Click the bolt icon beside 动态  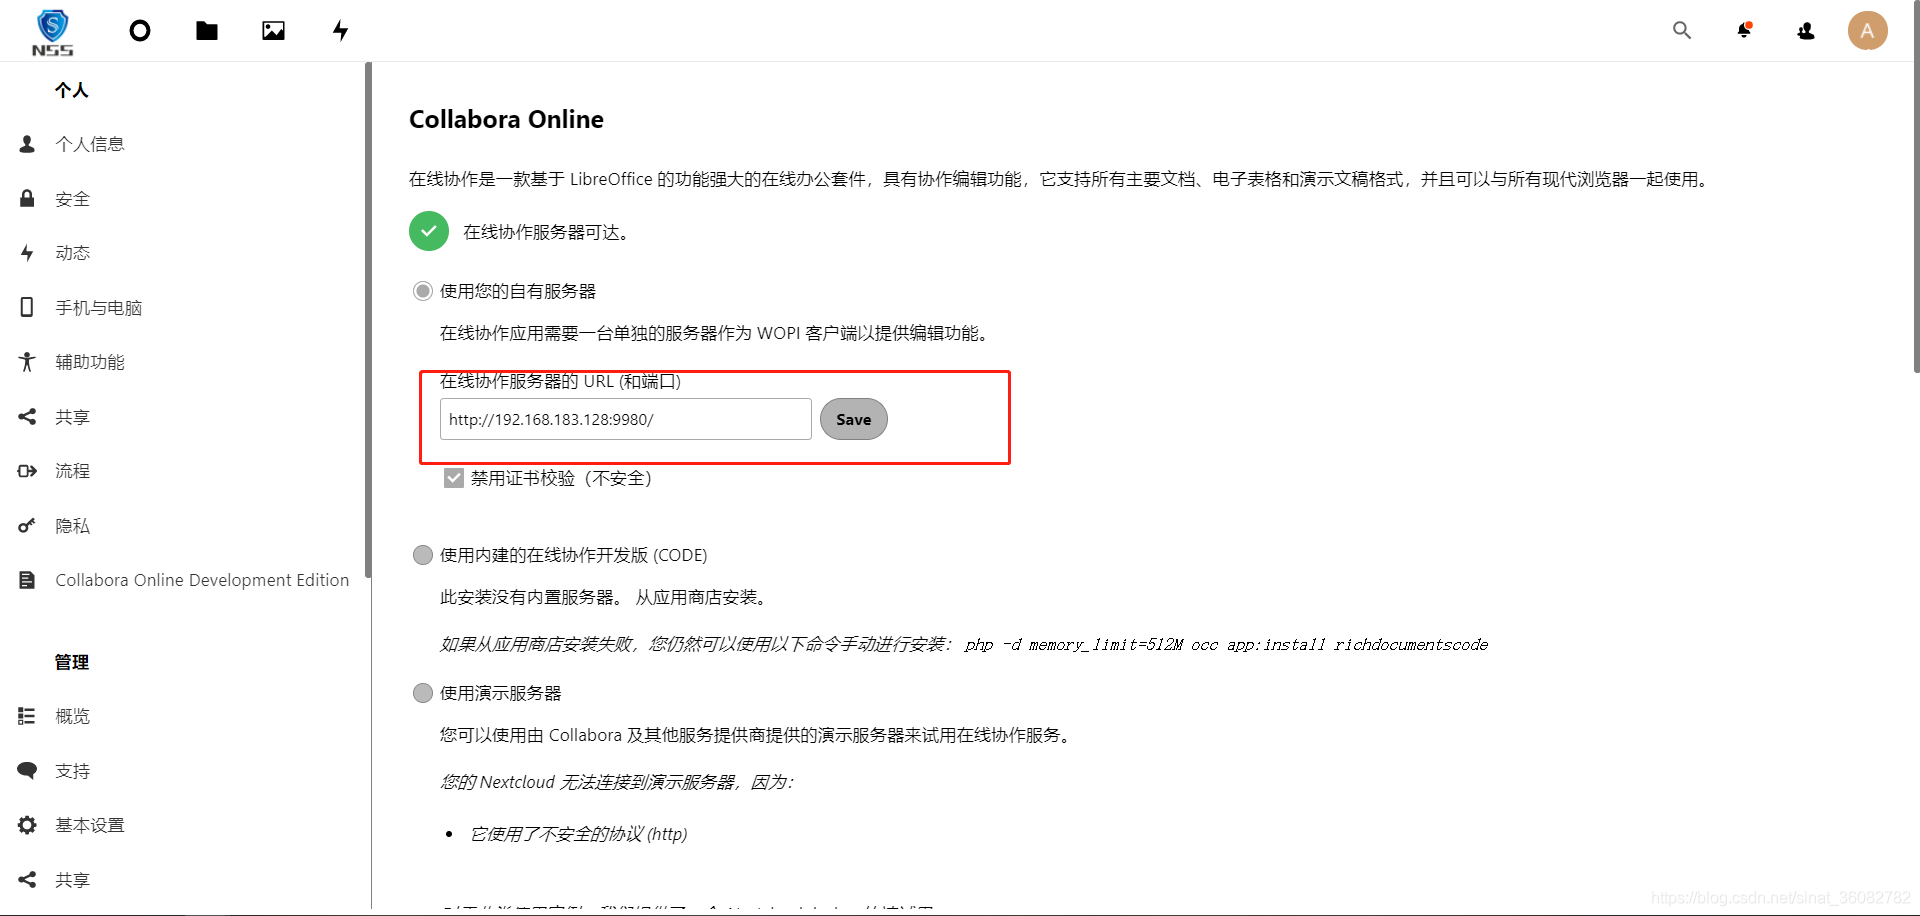pyautogui.click(x=27, y=253)
